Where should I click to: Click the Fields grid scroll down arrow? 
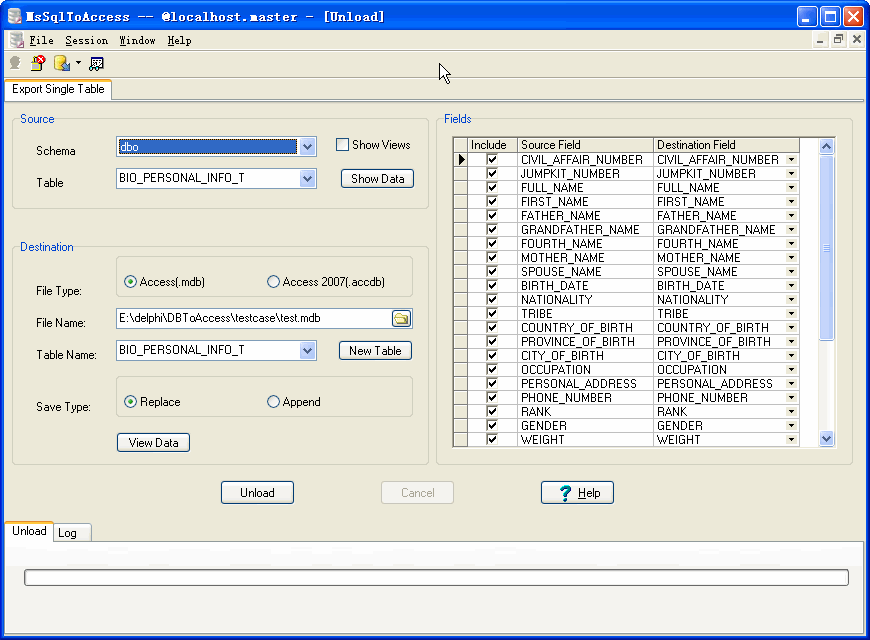pos(826,439)
